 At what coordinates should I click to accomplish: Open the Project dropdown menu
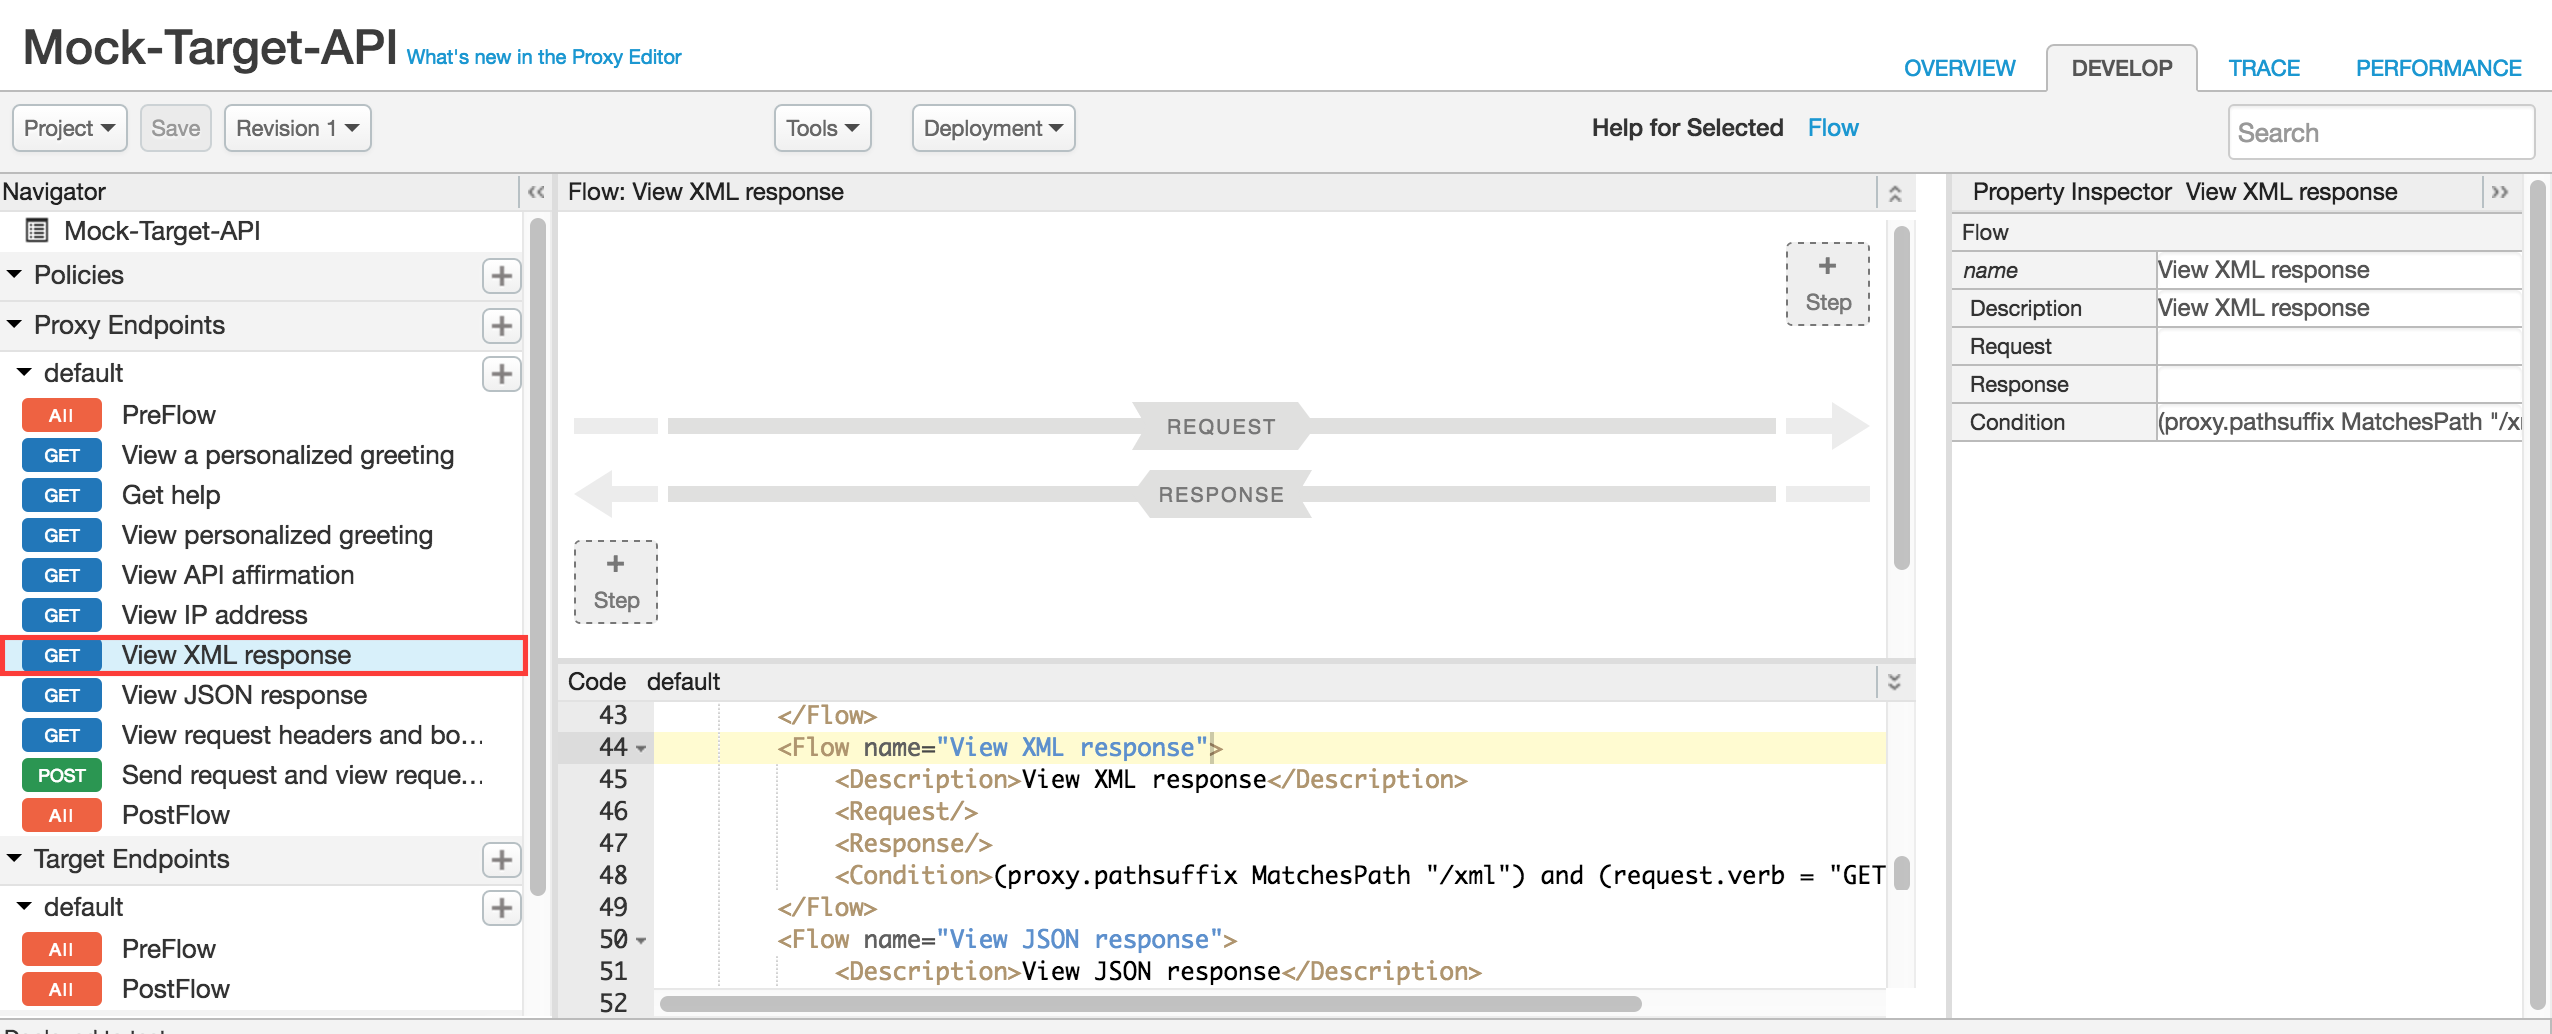[69, 128]
